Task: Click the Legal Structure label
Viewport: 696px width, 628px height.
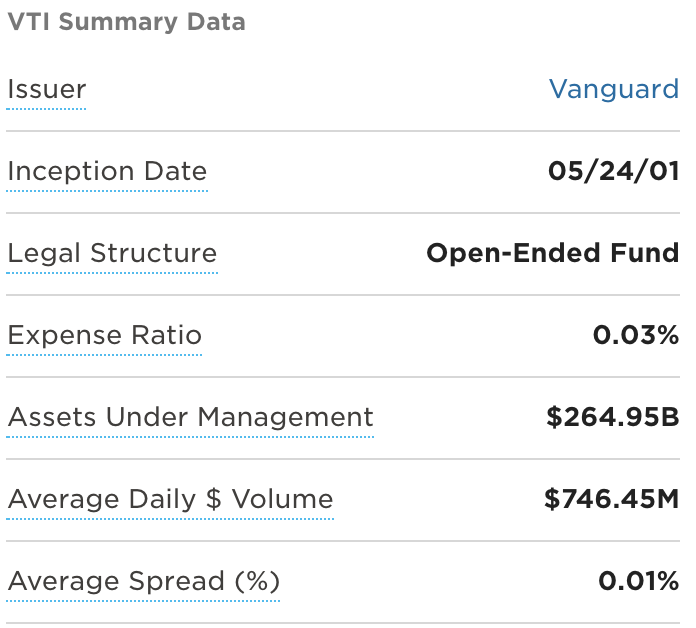Action: pos(112,254)
